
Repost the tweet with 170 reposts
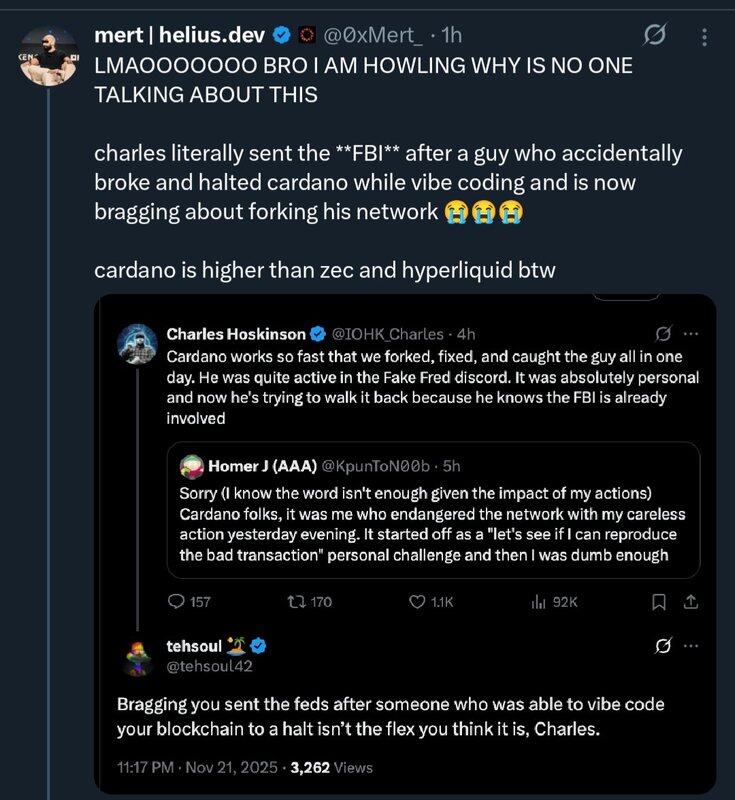(x=297, y=601)
